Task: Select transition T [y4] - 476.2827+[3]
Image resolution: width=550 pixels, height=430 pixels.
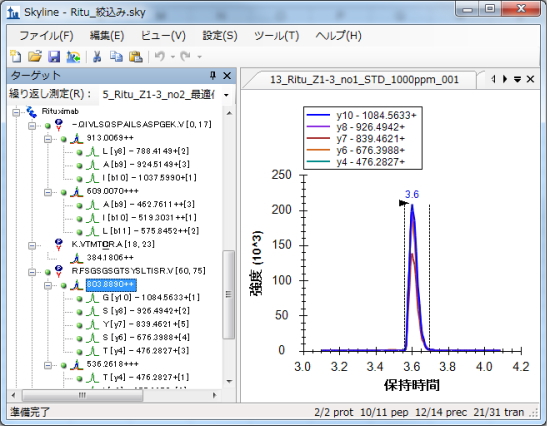Action: 146,351
